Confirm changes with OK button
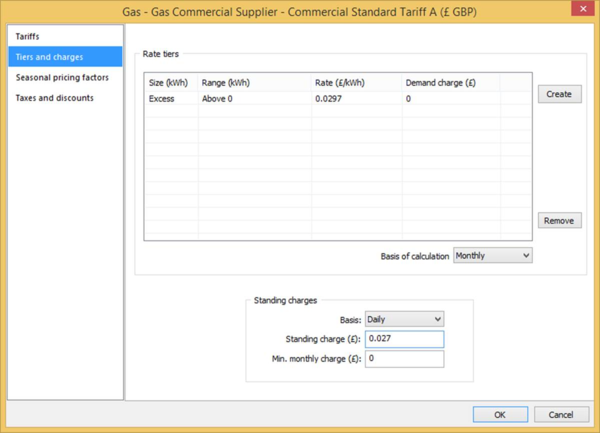 click(x=500, y=414)
